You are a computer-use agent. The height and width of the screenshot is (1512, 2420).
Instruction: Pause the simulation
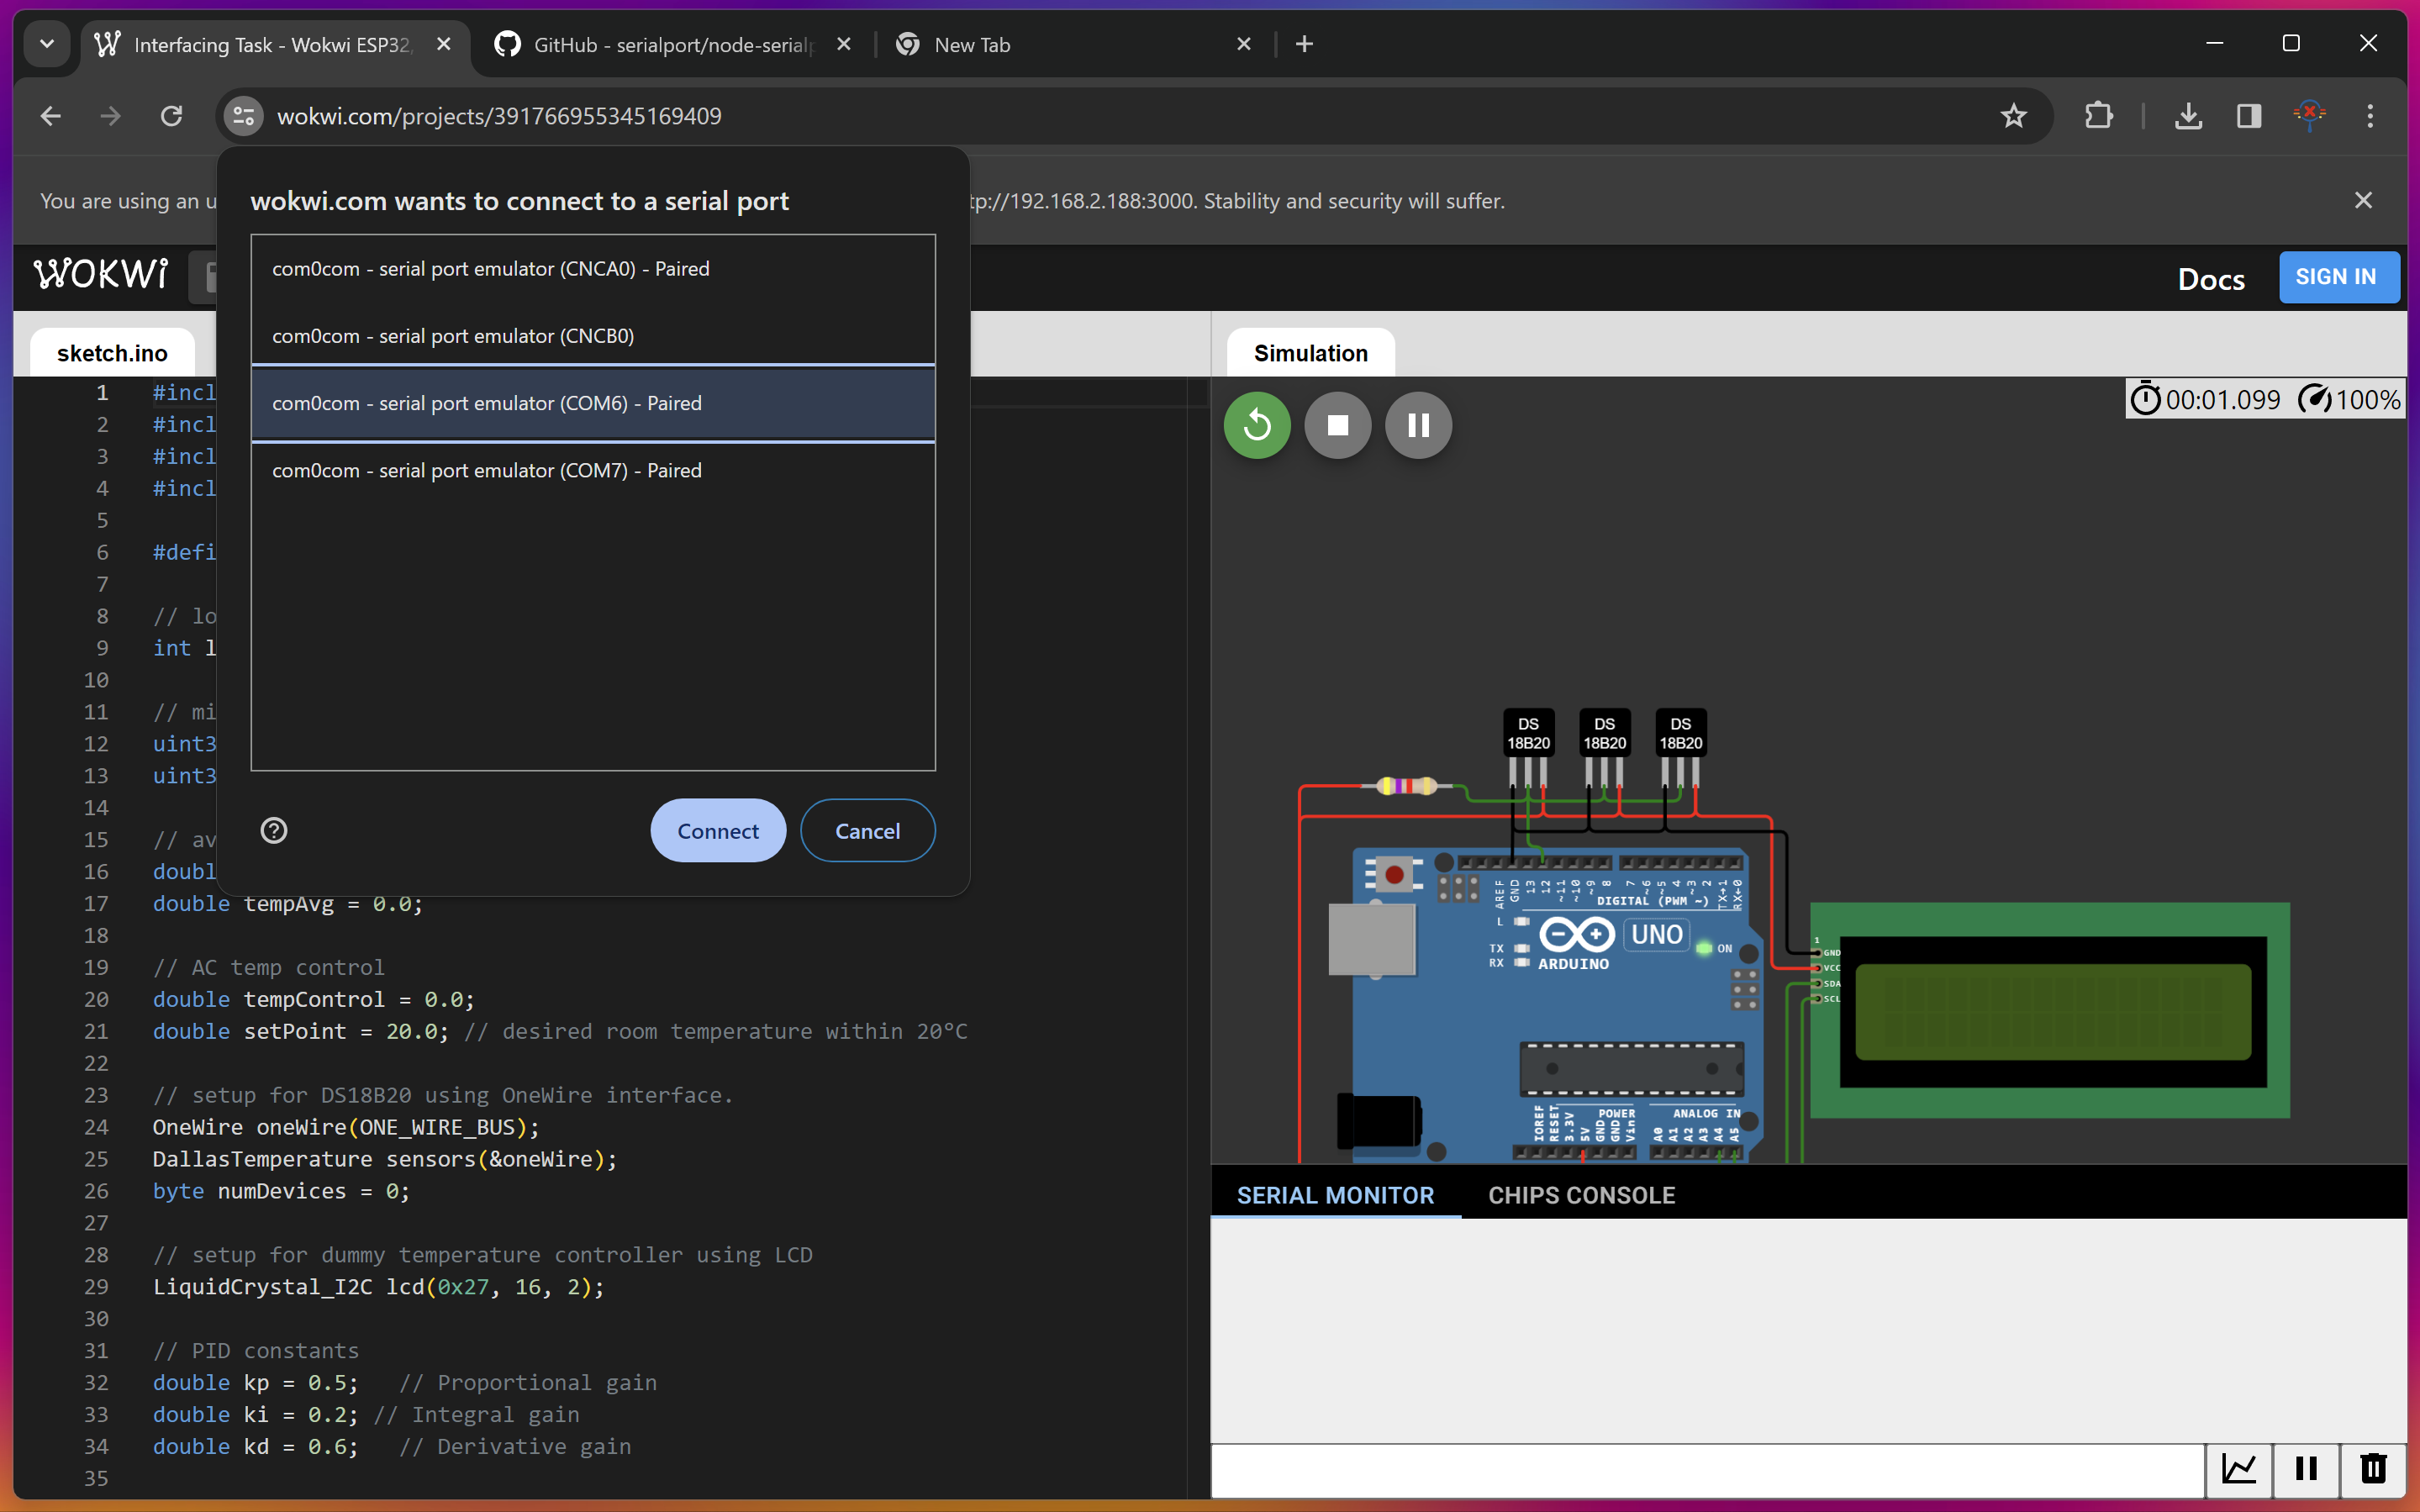point(1418,425)
